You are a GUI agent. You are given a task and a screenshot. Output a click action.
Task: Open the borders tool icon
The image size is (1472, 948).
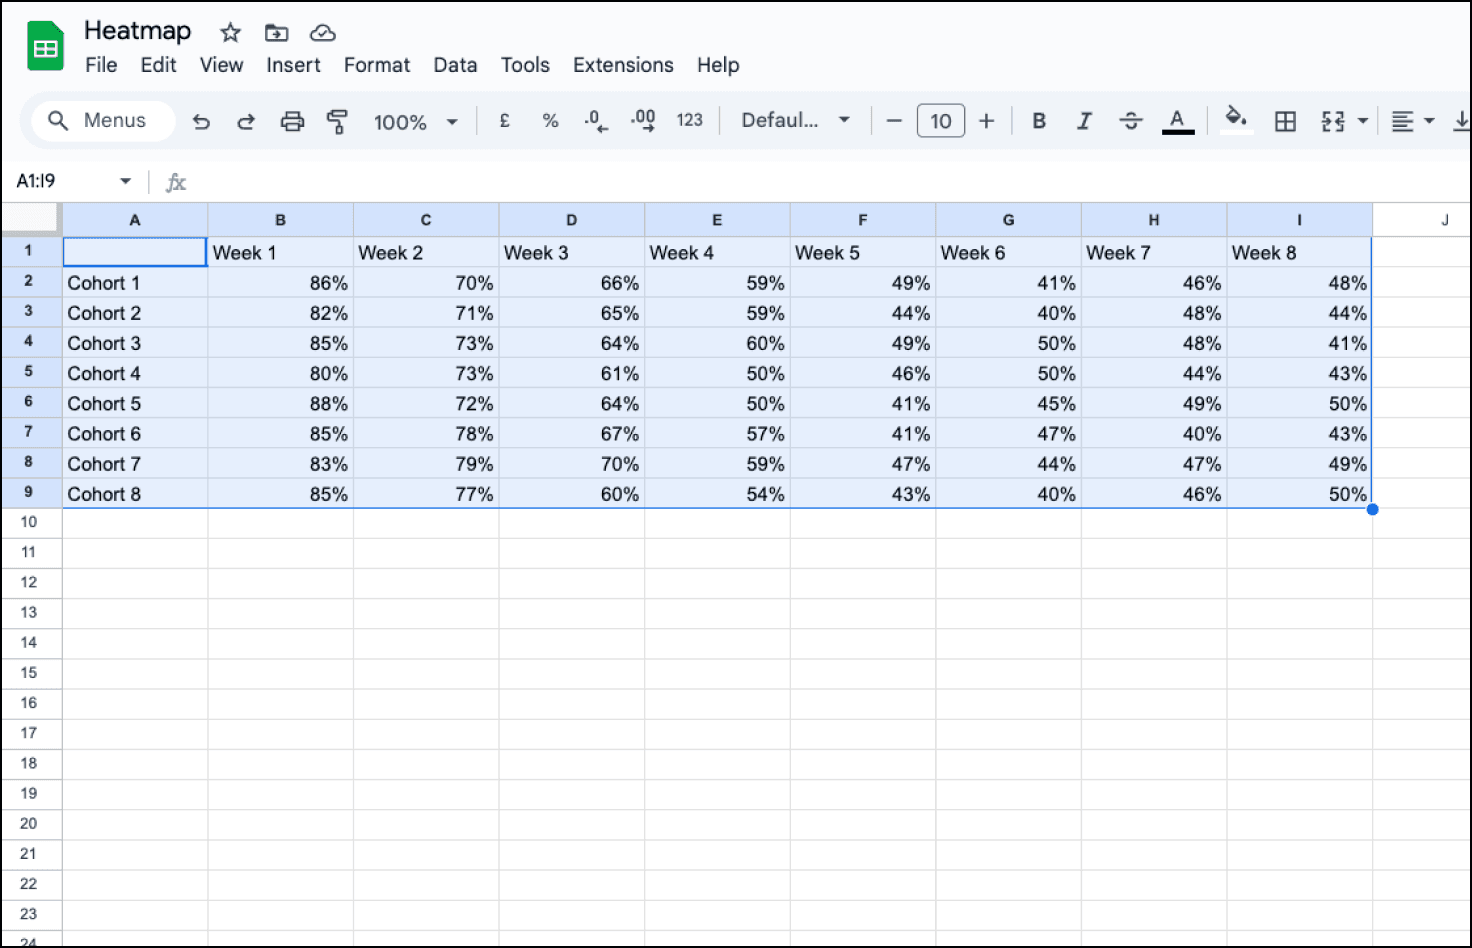point(1285,121)
